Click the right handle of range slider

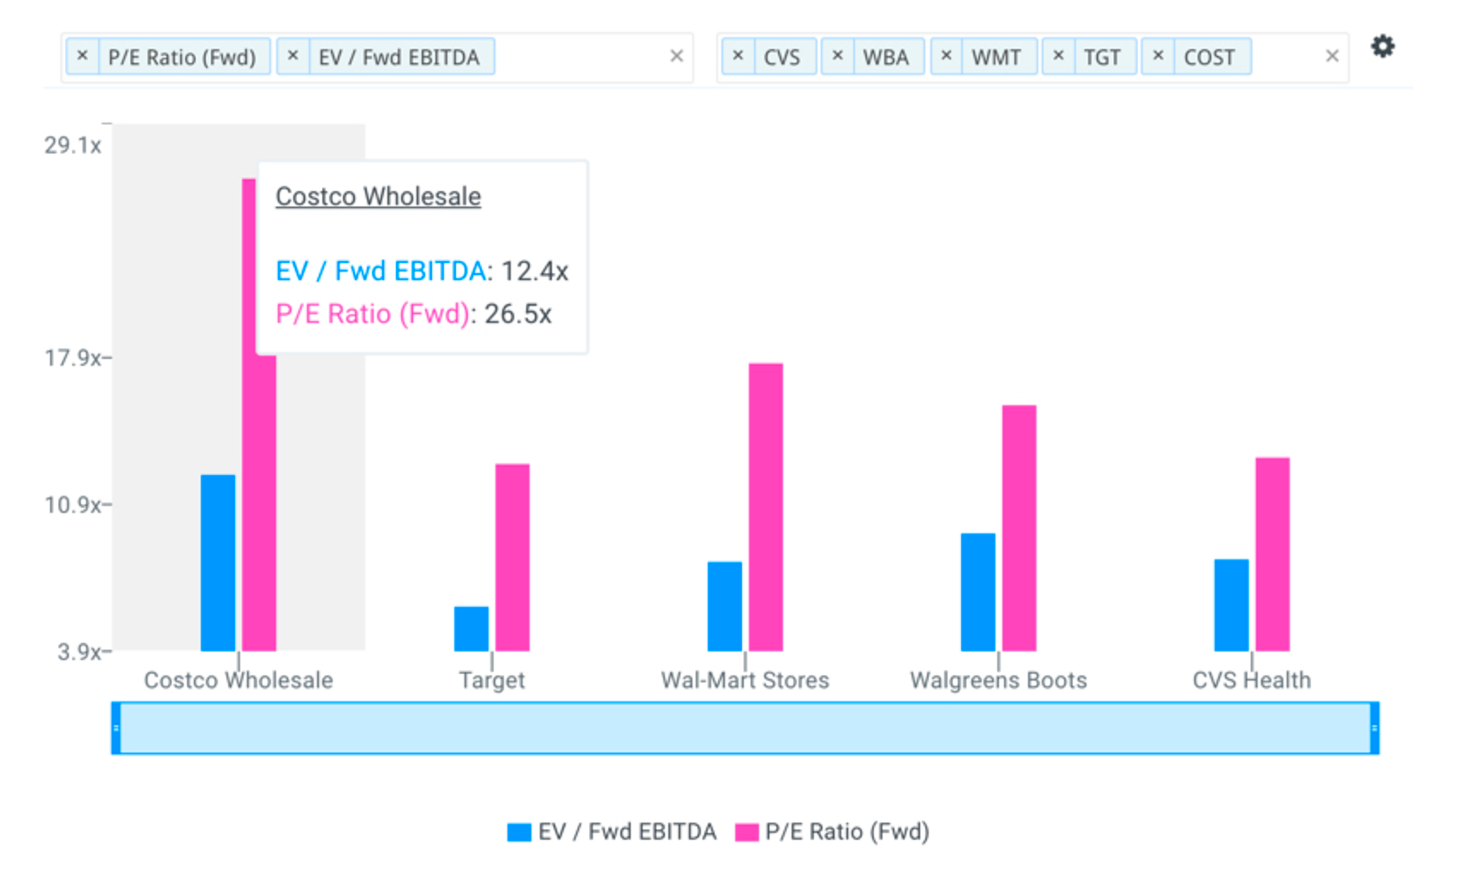coord(1374,728)
